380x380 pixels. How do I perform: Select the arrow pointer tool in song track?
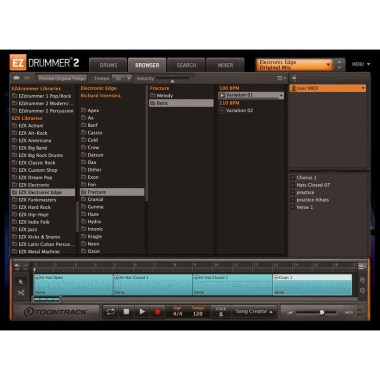click(x=21, y=282)
